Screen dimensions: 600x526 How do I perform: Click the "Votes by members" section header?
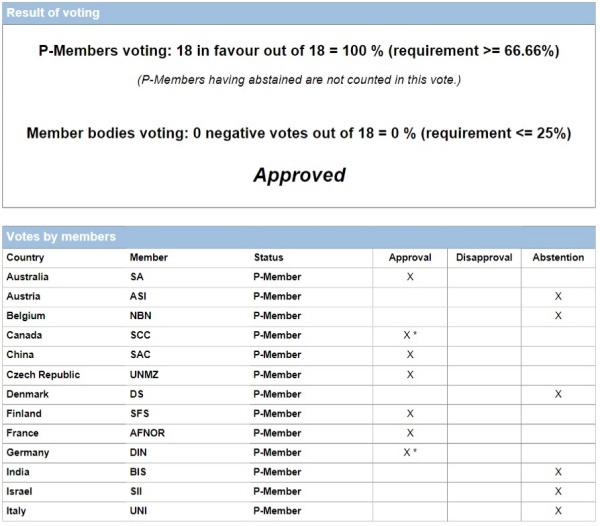point(299,237)
